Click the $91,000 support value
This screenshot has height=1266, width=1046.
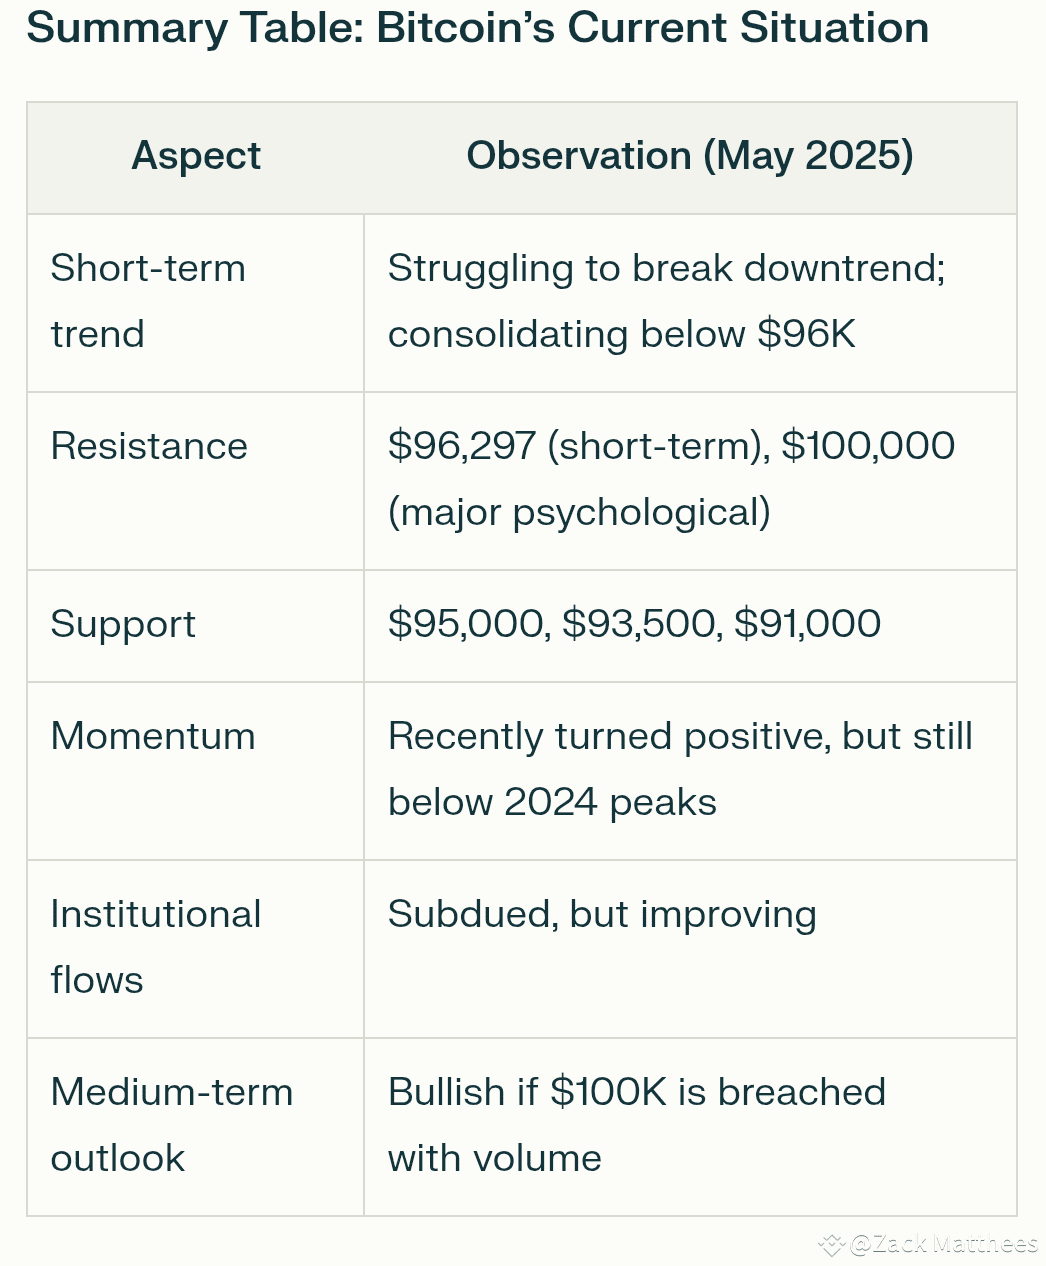tap(807, 624)
